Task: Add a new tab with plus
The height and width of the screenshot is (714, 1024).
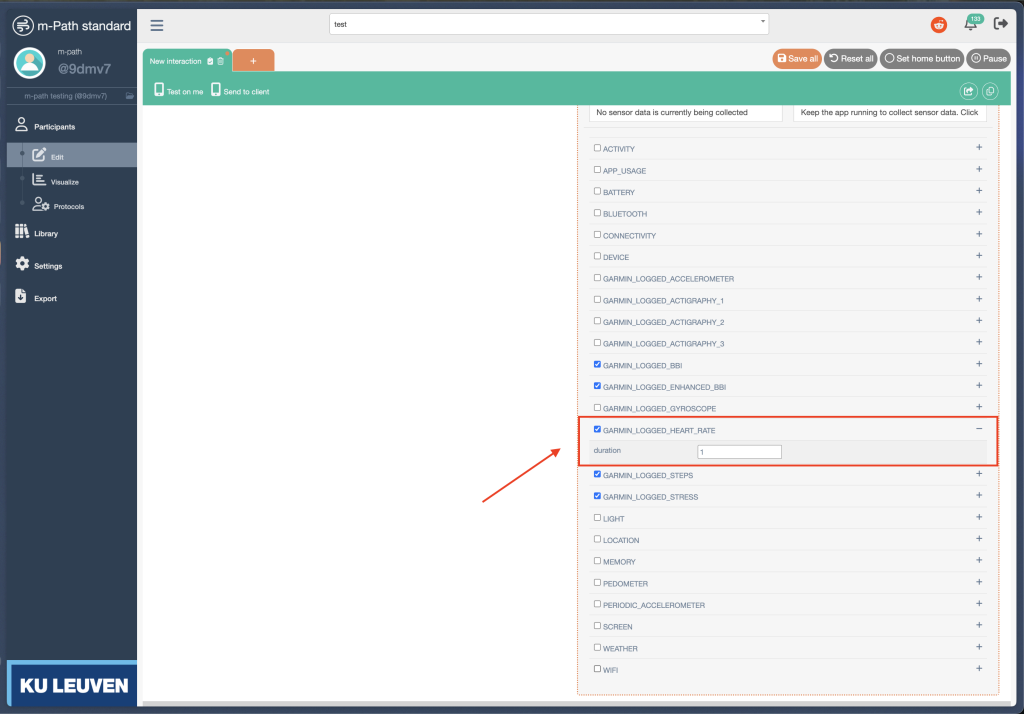Action: [x=253, y=61]
